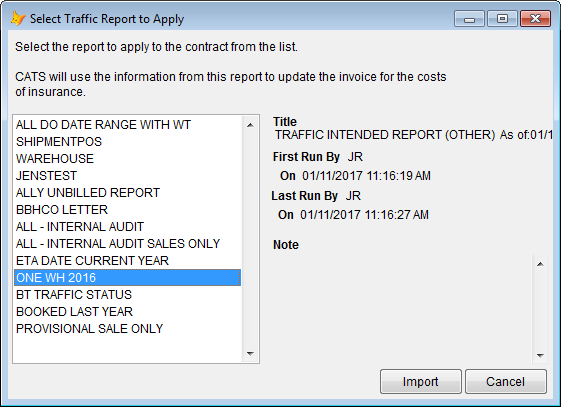Choose ETA DATE CURRENT YEAR report
Viewport: 561px width, 407px height.
pyautogui.click(x=127, y=261)
